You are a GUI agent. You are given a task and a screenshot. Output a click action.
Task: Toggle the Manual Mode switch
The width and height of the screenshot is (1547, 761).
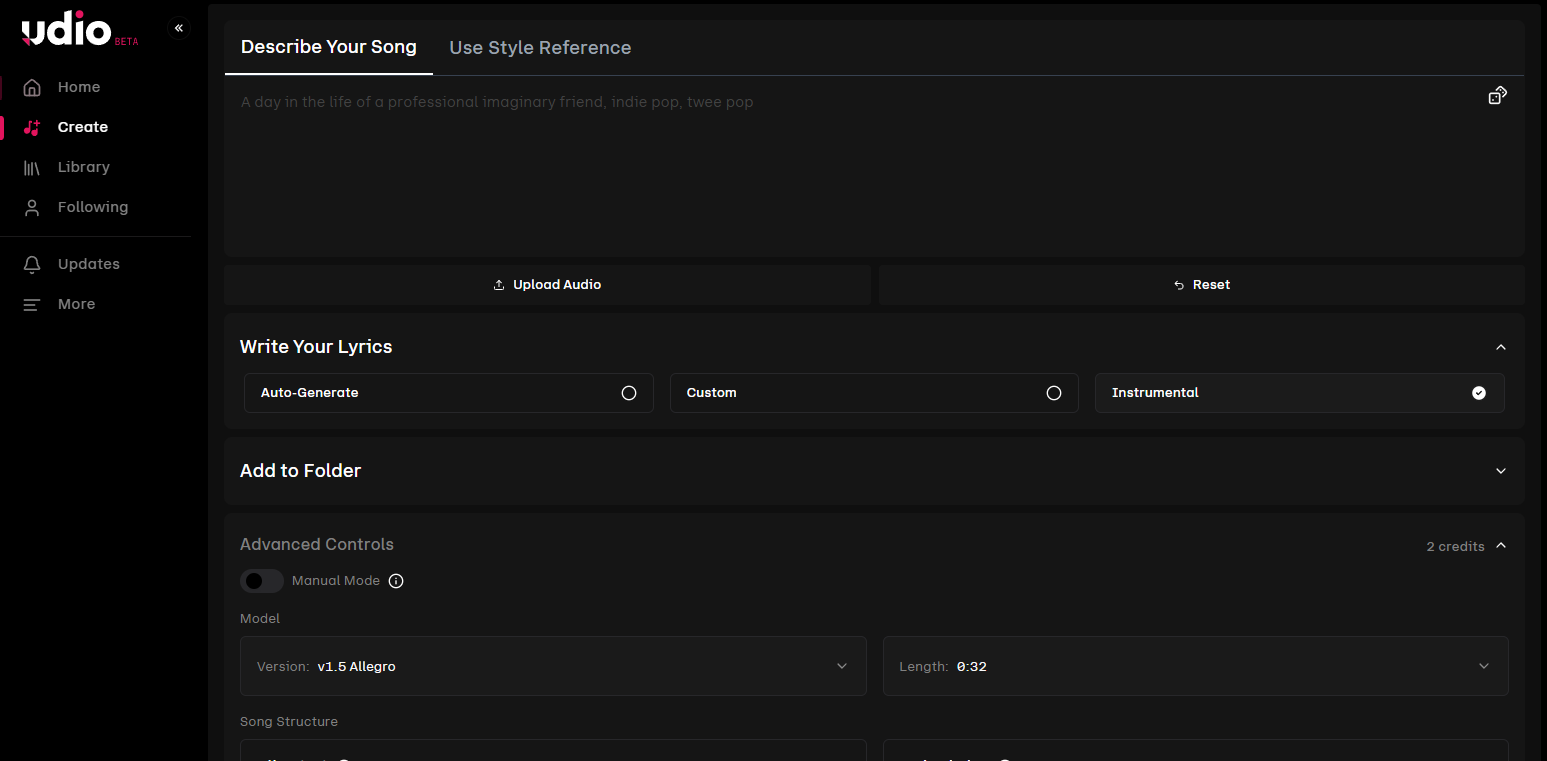pos(262,581)
